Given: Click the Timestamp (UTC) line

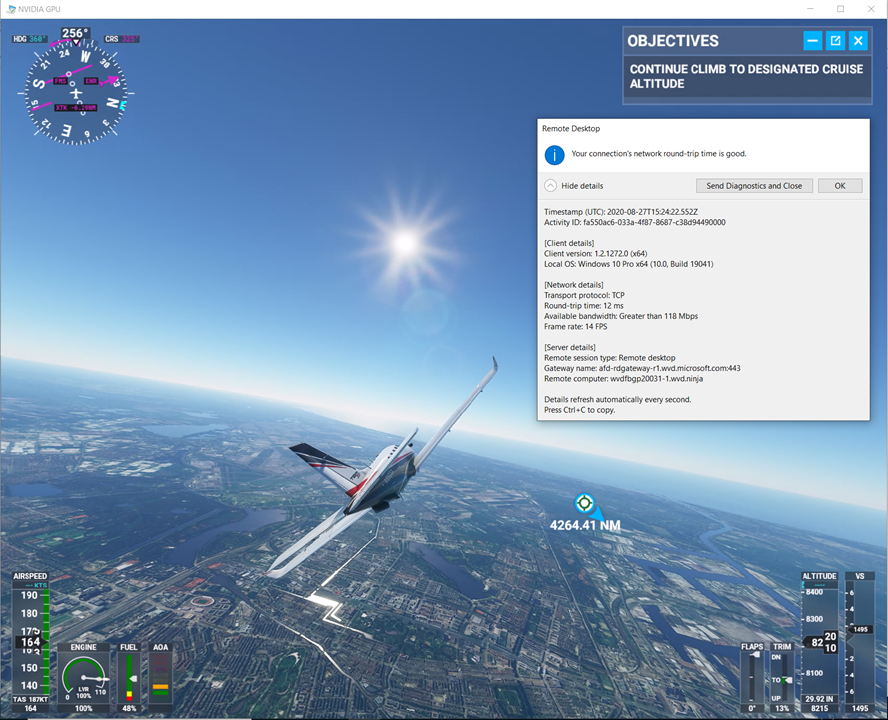Looking at the screenshot, I should click(x=621, y=212).
